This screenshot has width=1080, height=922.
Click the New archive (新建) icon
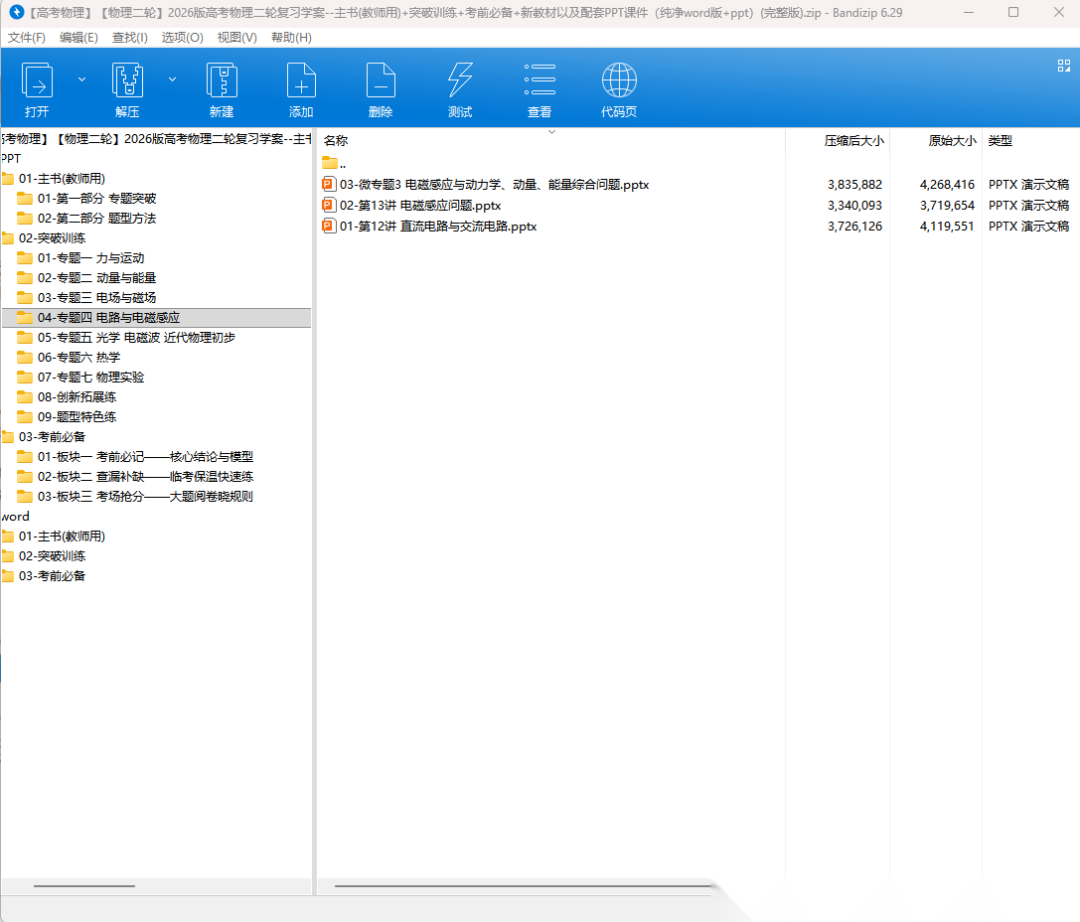[x=221, y=80]
